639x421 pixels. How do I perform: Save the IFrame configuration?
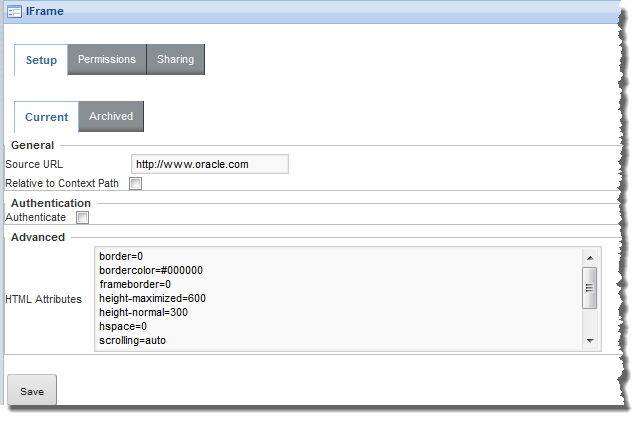[x=32, y=390]
